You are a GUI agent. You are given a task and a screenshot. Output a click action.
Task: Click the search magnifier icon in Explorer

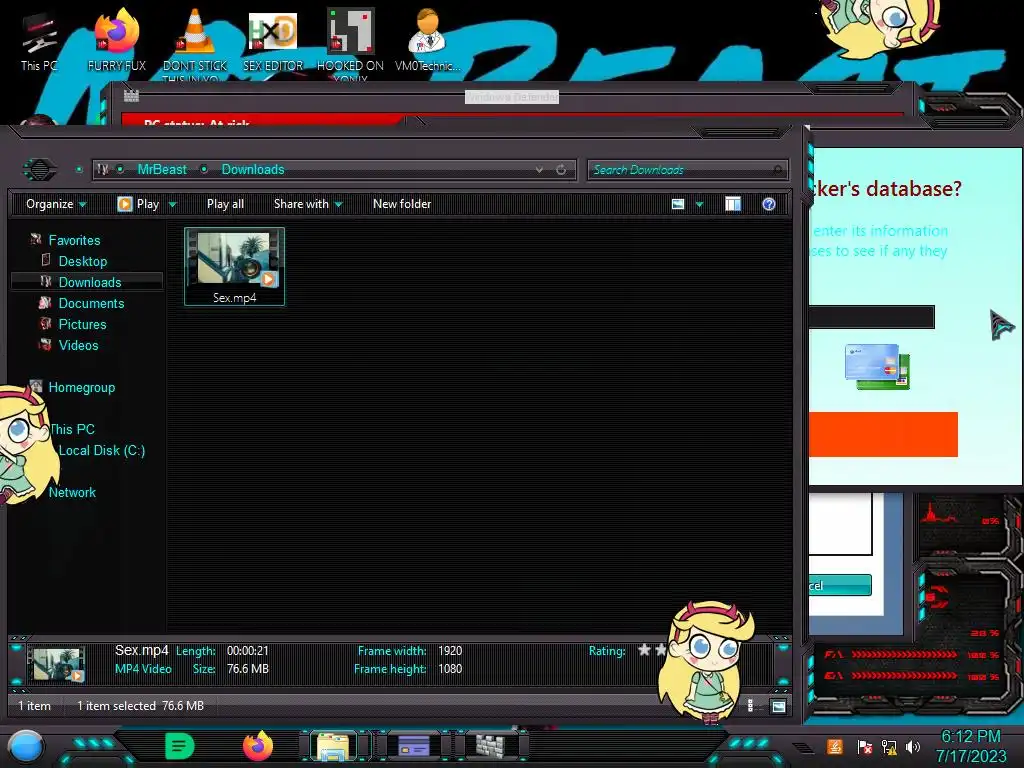(x=777, y=170)
